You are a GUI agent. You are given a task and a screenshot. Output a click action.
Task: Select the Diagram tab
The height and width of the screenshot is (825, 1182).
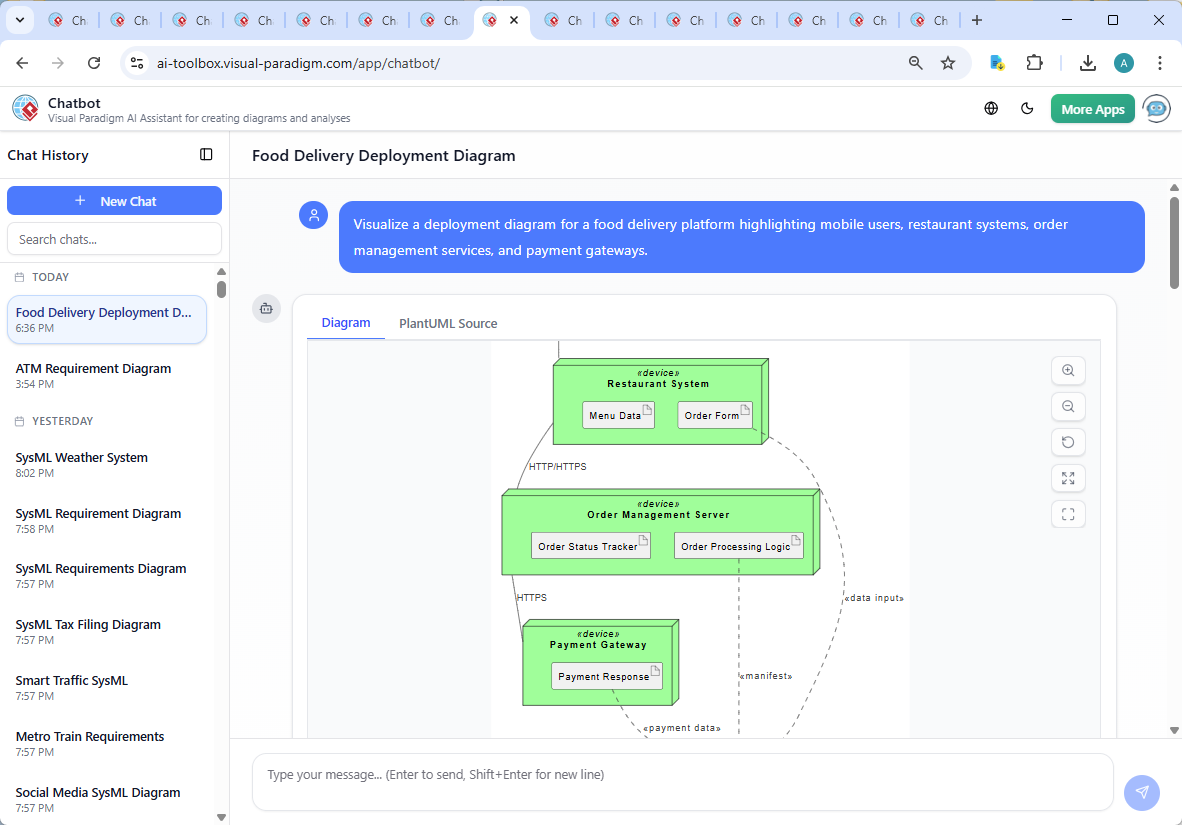point(346,322)
